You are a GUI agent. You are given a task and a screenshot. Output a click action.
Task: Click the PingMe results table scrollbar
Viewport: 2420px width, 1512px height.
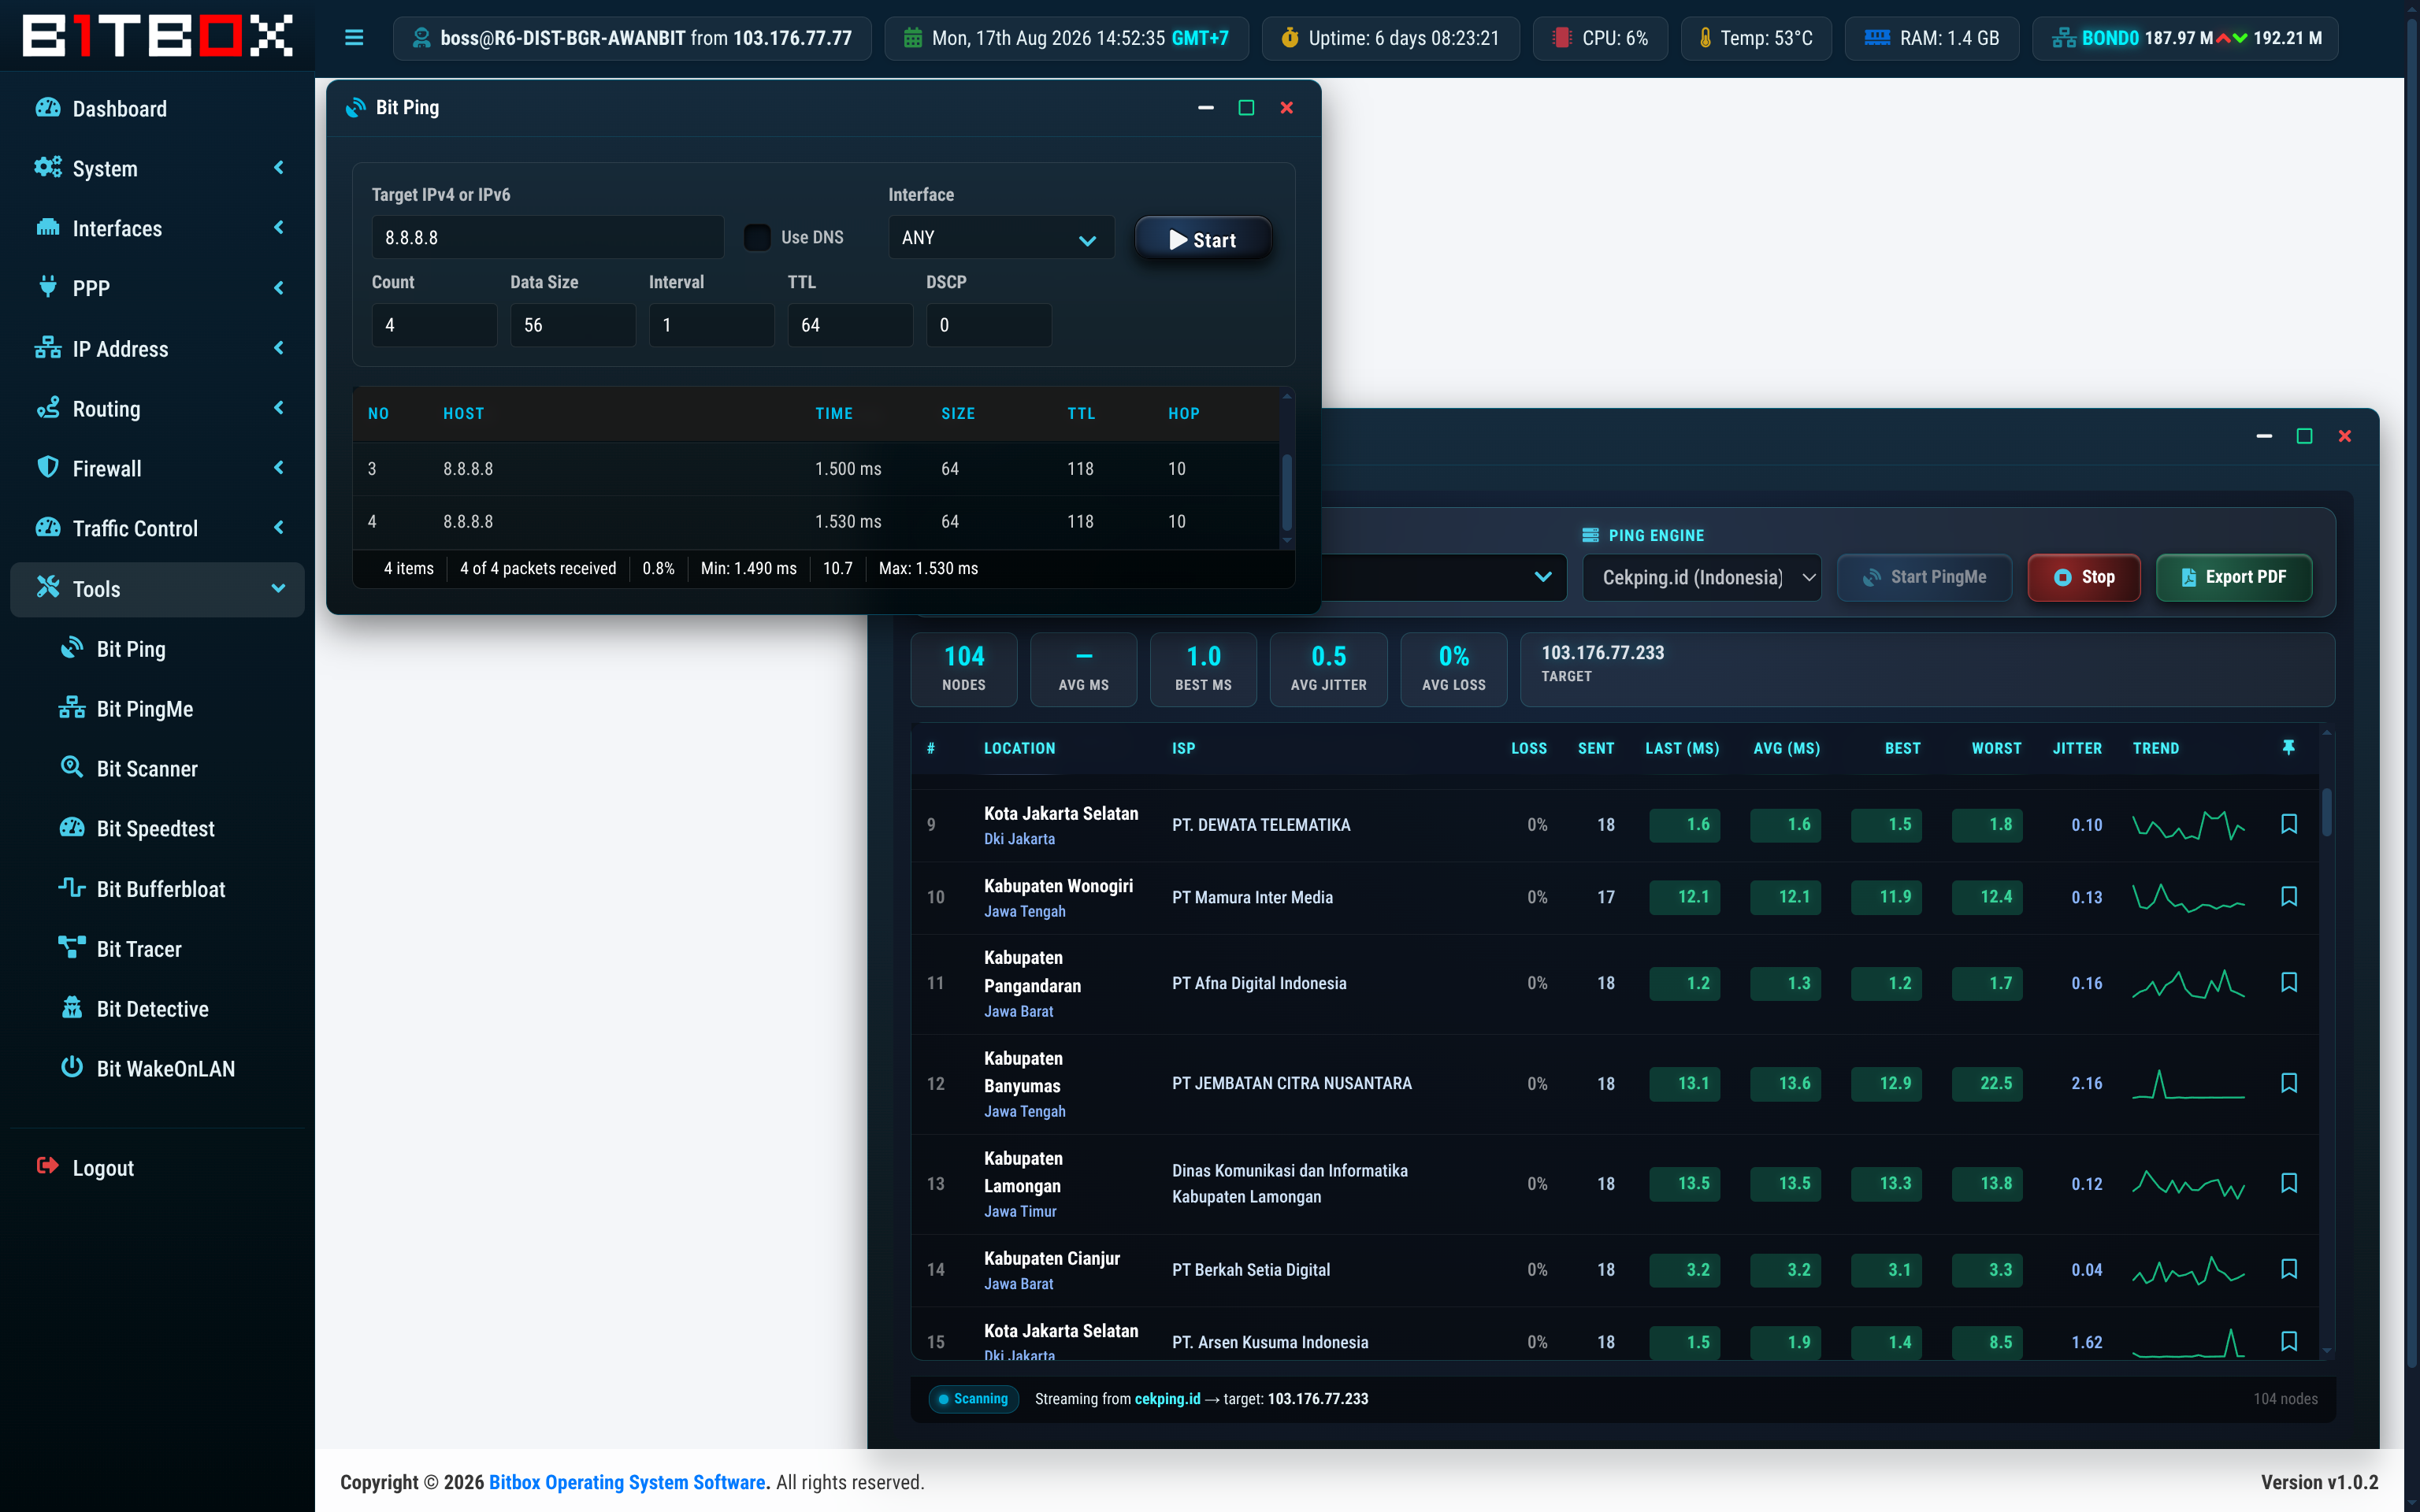pos(2327,812)
